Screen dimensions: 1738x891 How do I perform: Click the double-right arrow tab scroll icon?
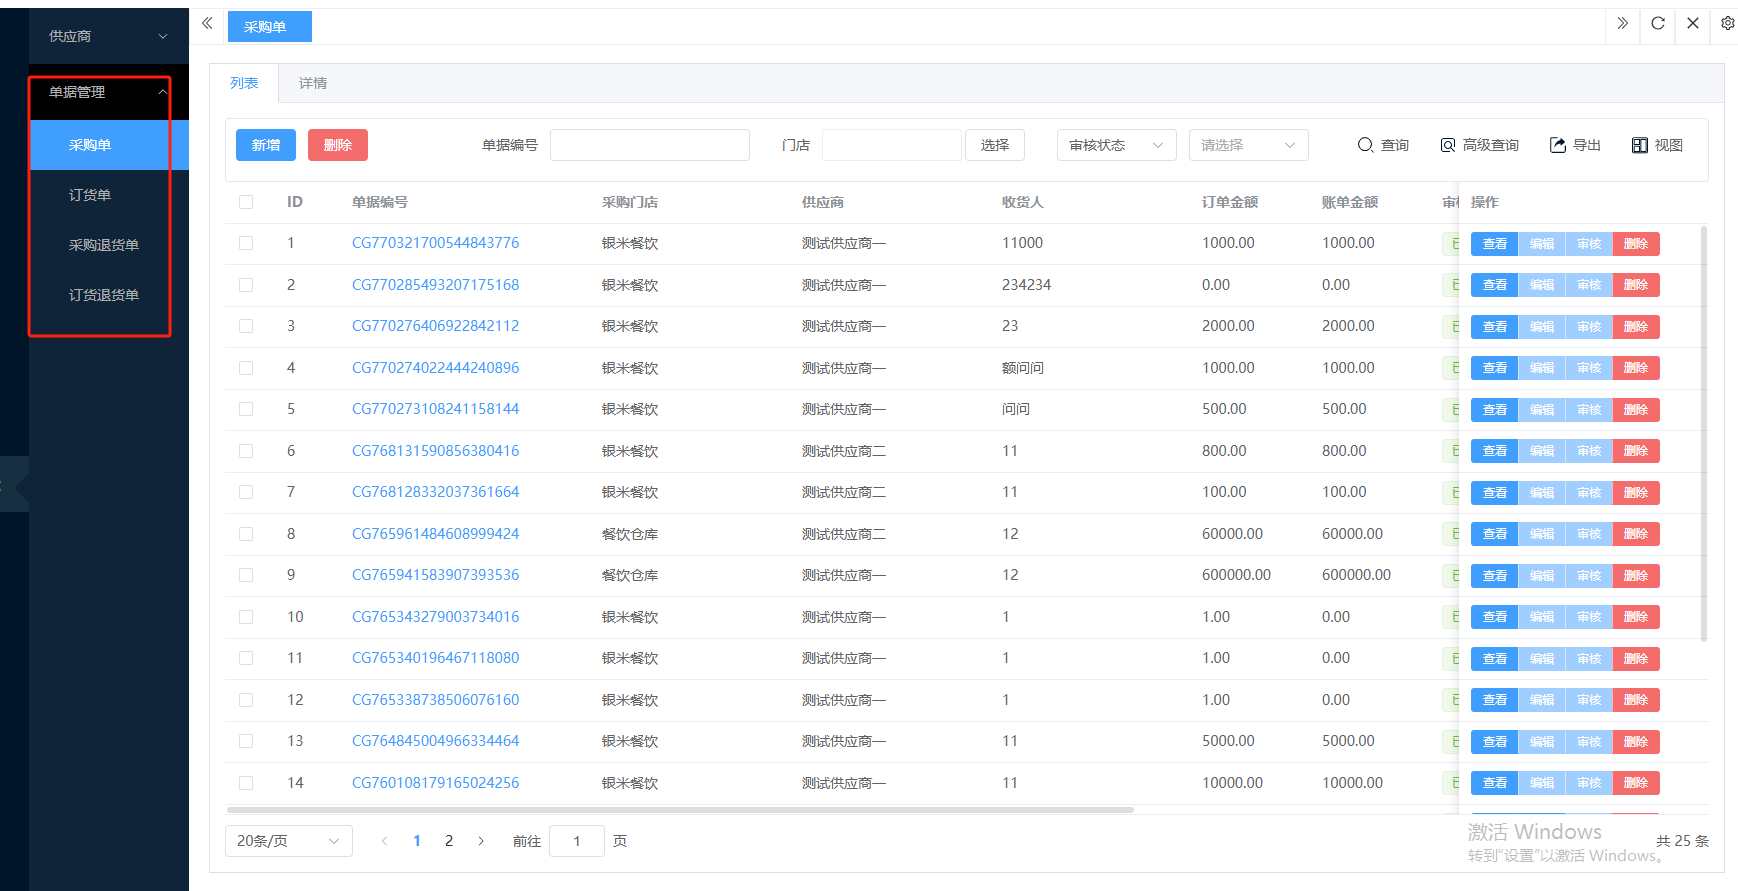coord(1622,23)
